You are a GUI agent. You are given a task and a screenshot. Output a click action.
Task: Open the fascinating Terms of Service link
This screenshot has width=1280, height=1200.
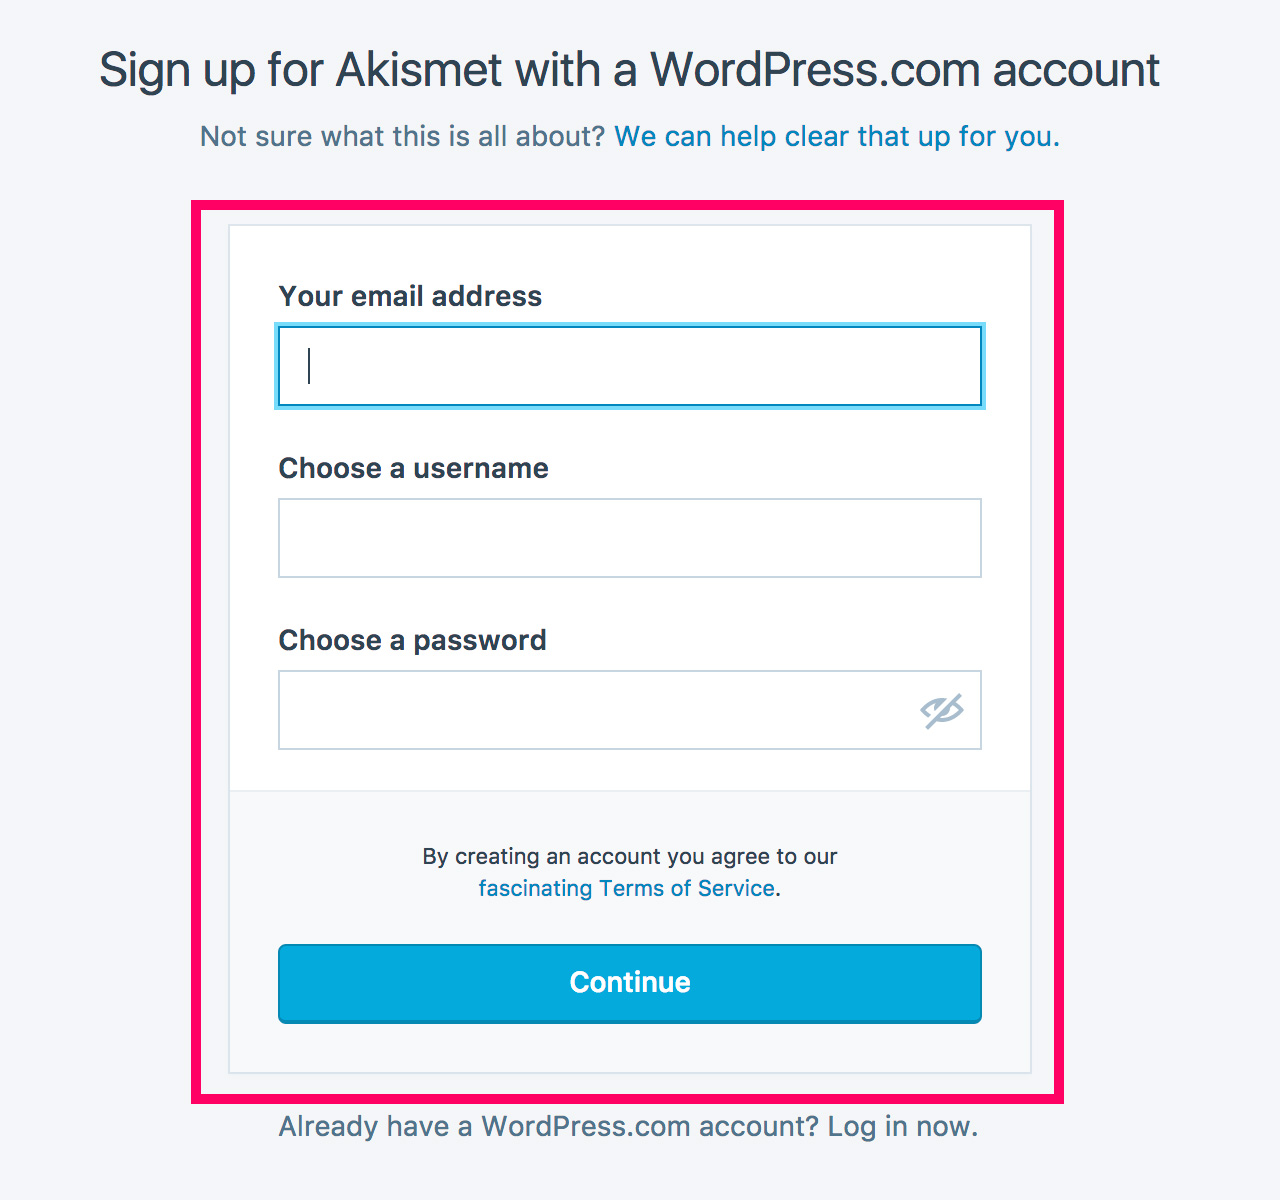[x=627, y=888]
